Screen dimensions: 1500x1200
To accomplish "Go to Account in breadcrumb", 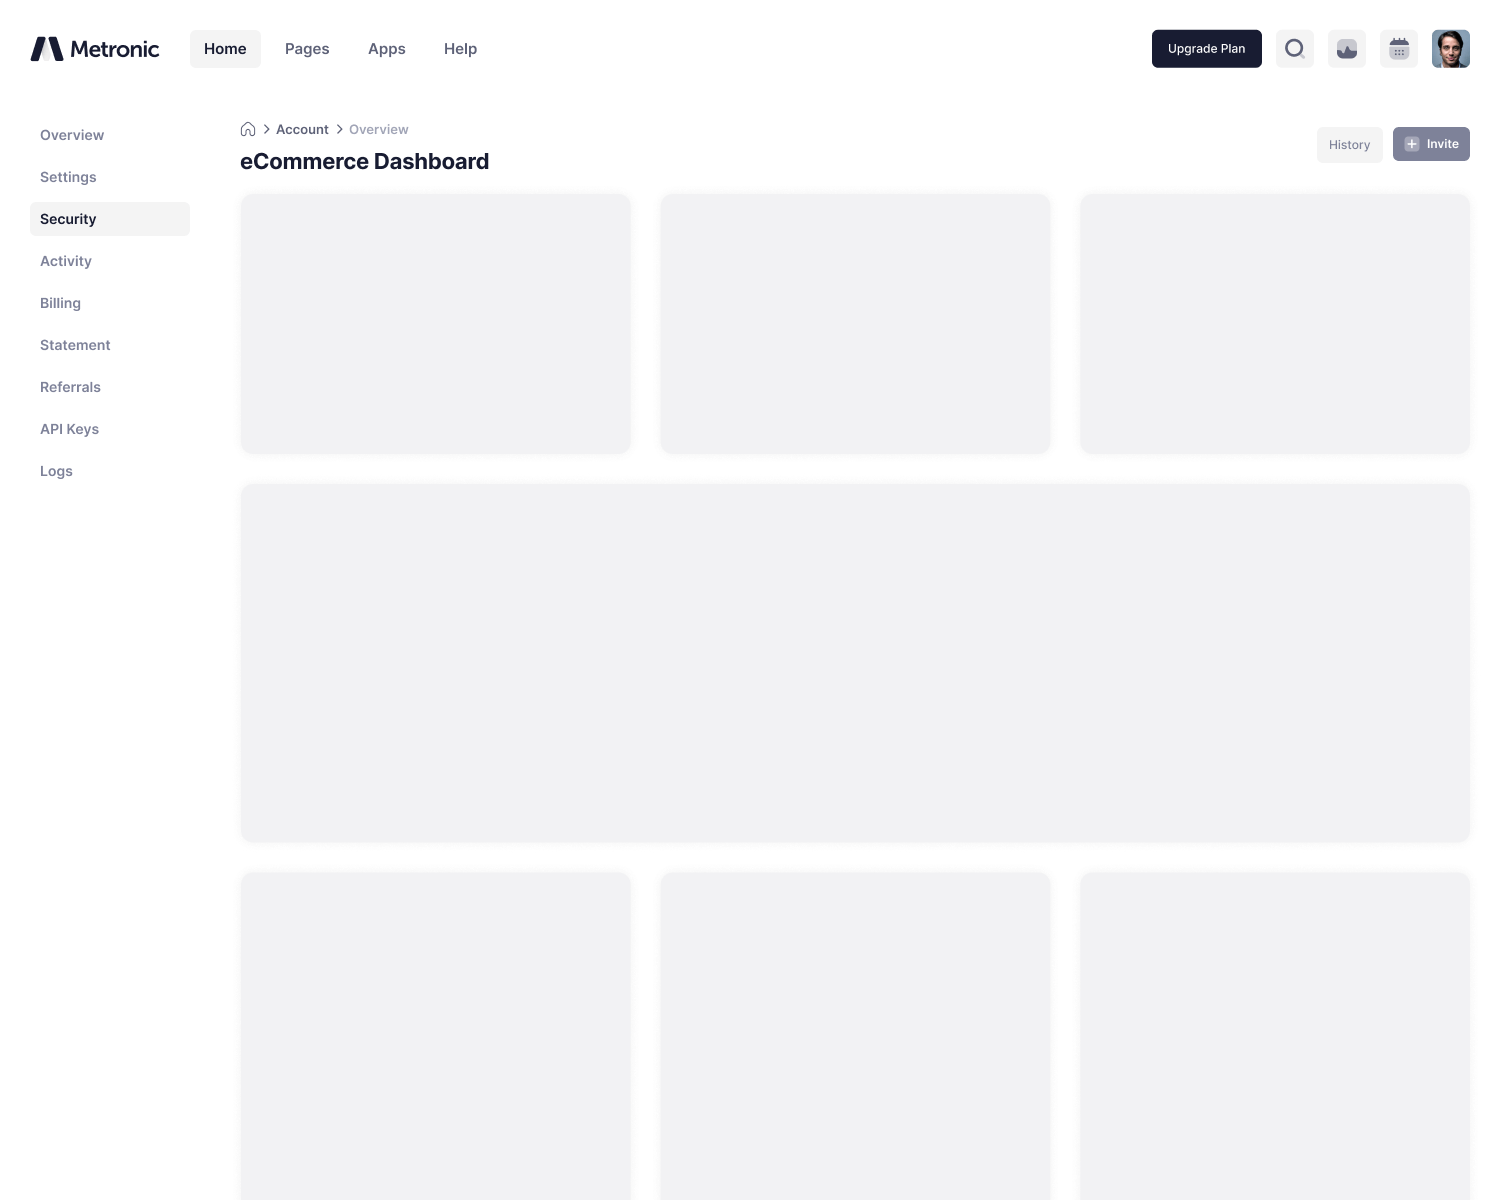I will click(x=302, y=129).
